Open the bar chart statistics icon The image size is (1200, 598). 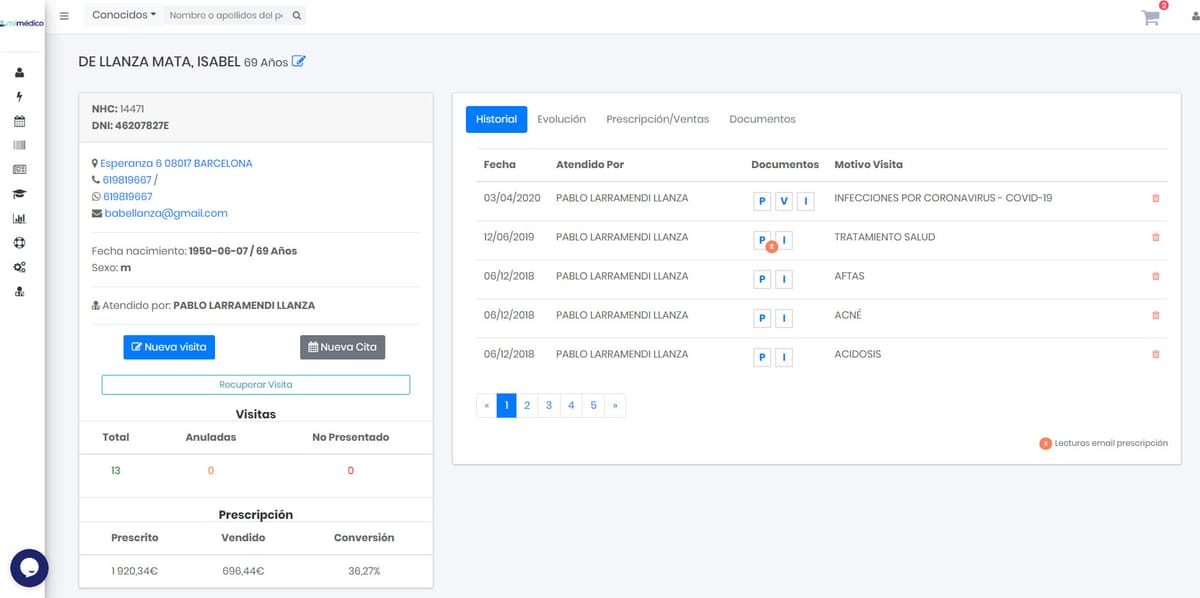[x=20, y=218]
